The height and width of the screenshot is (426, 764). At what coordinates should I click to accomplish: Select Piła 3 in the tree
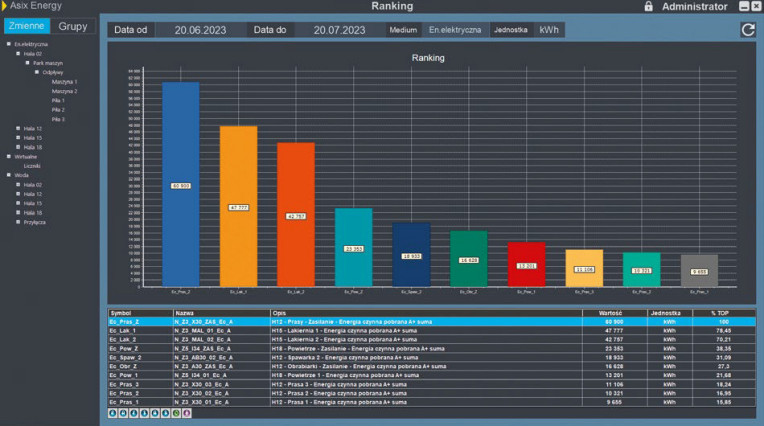tap(58, 119)
